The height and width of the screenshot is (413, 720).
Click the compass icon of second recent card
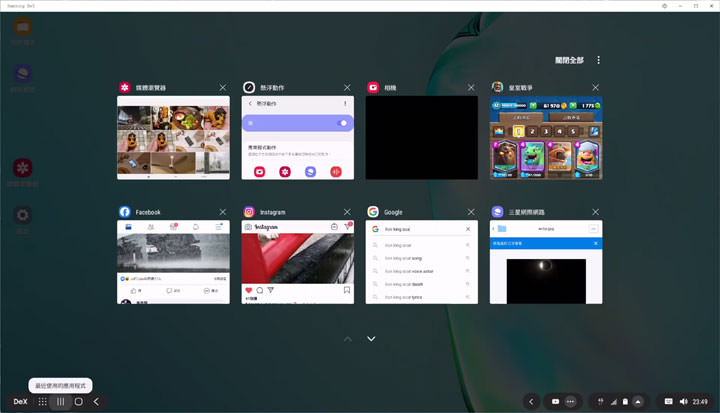[249, 87]
